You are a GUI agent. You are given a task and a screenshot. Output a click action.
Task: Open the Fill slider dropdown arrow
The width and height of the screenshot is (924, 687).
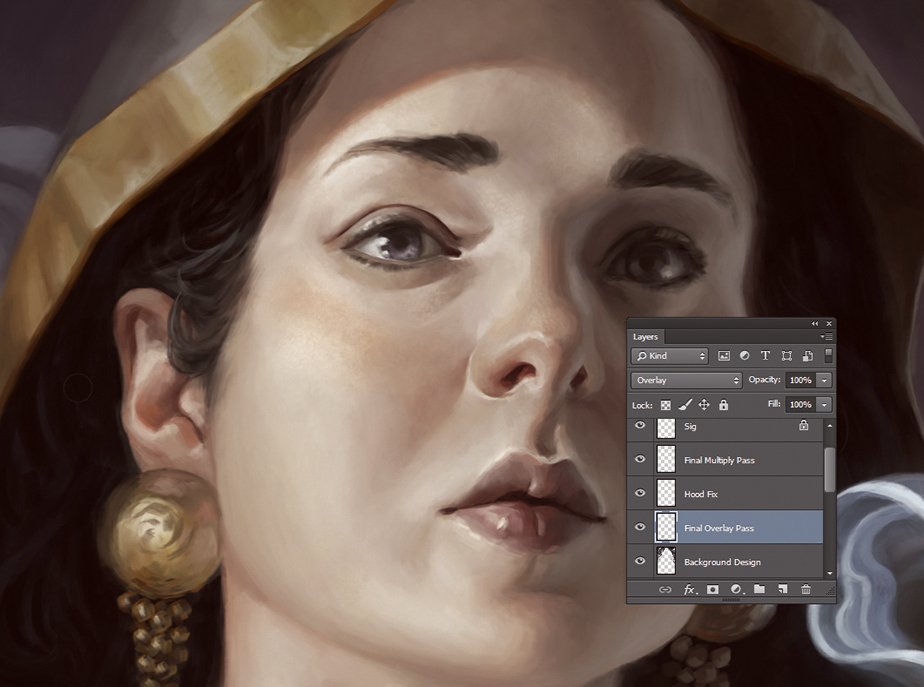[x=824, y=405]
